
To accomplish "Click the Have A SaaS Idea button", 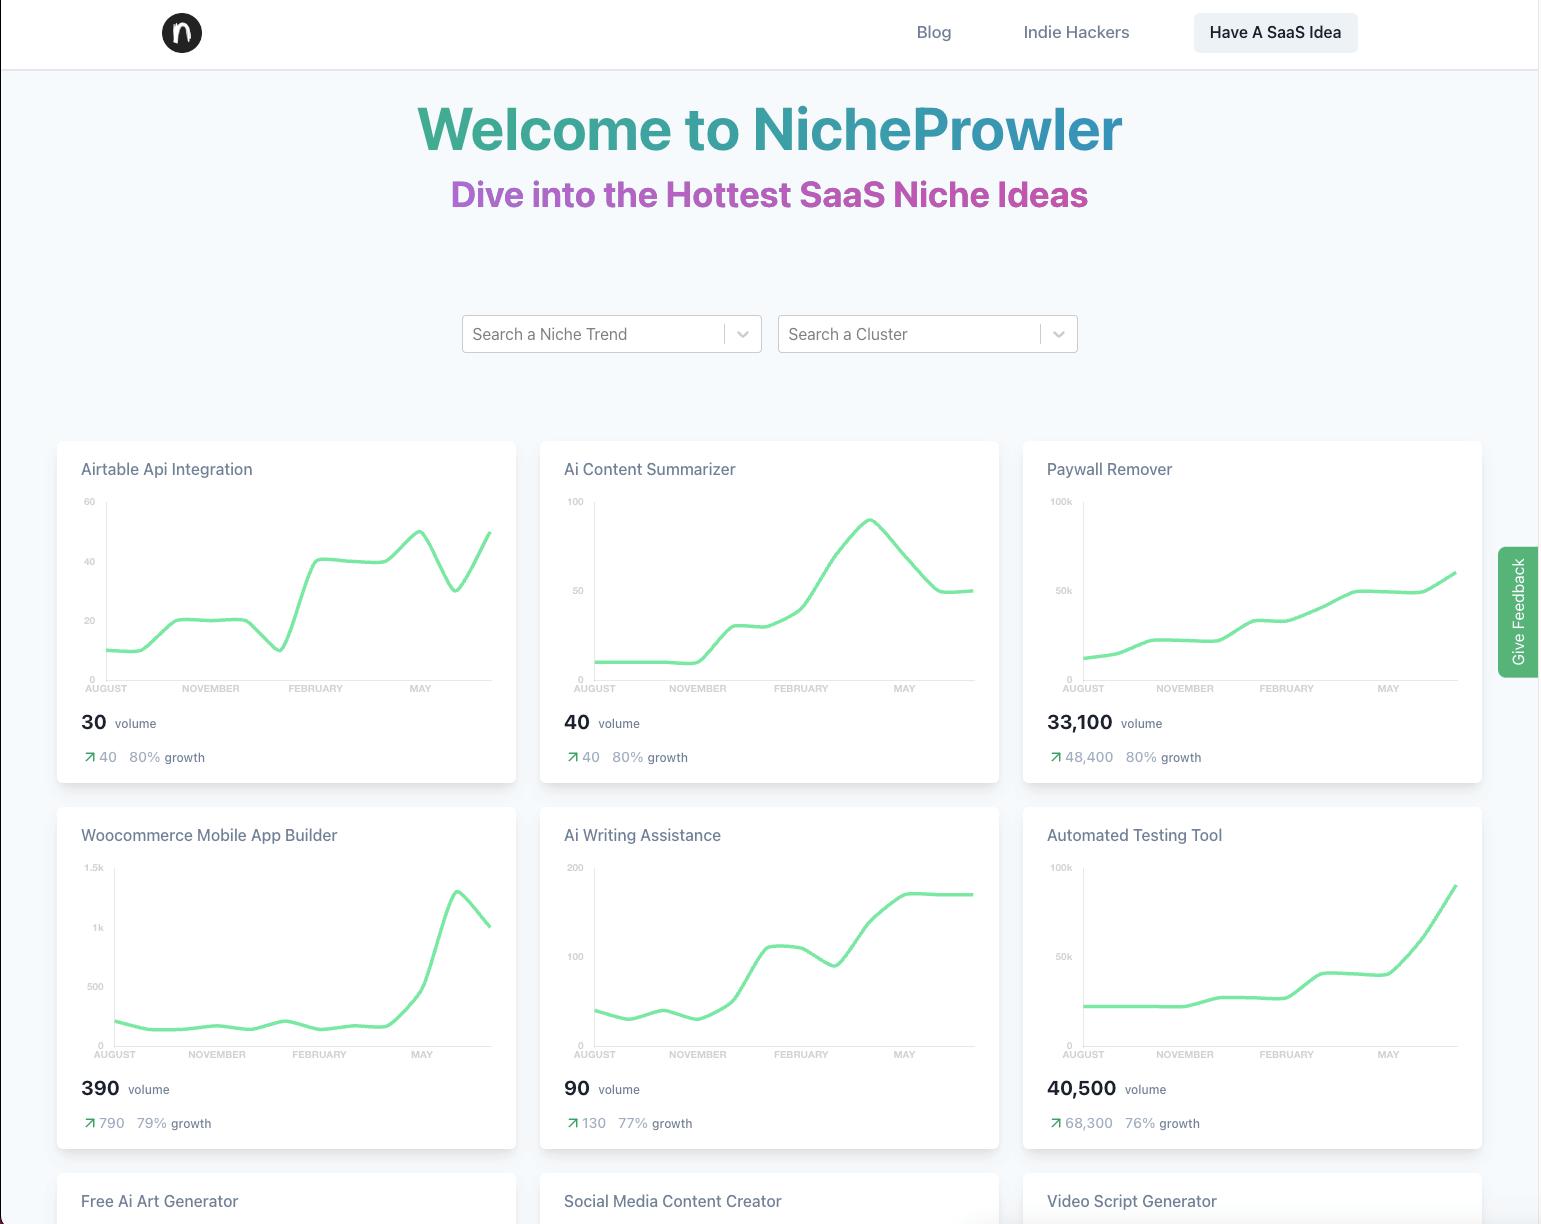I will click(1275, 32).
